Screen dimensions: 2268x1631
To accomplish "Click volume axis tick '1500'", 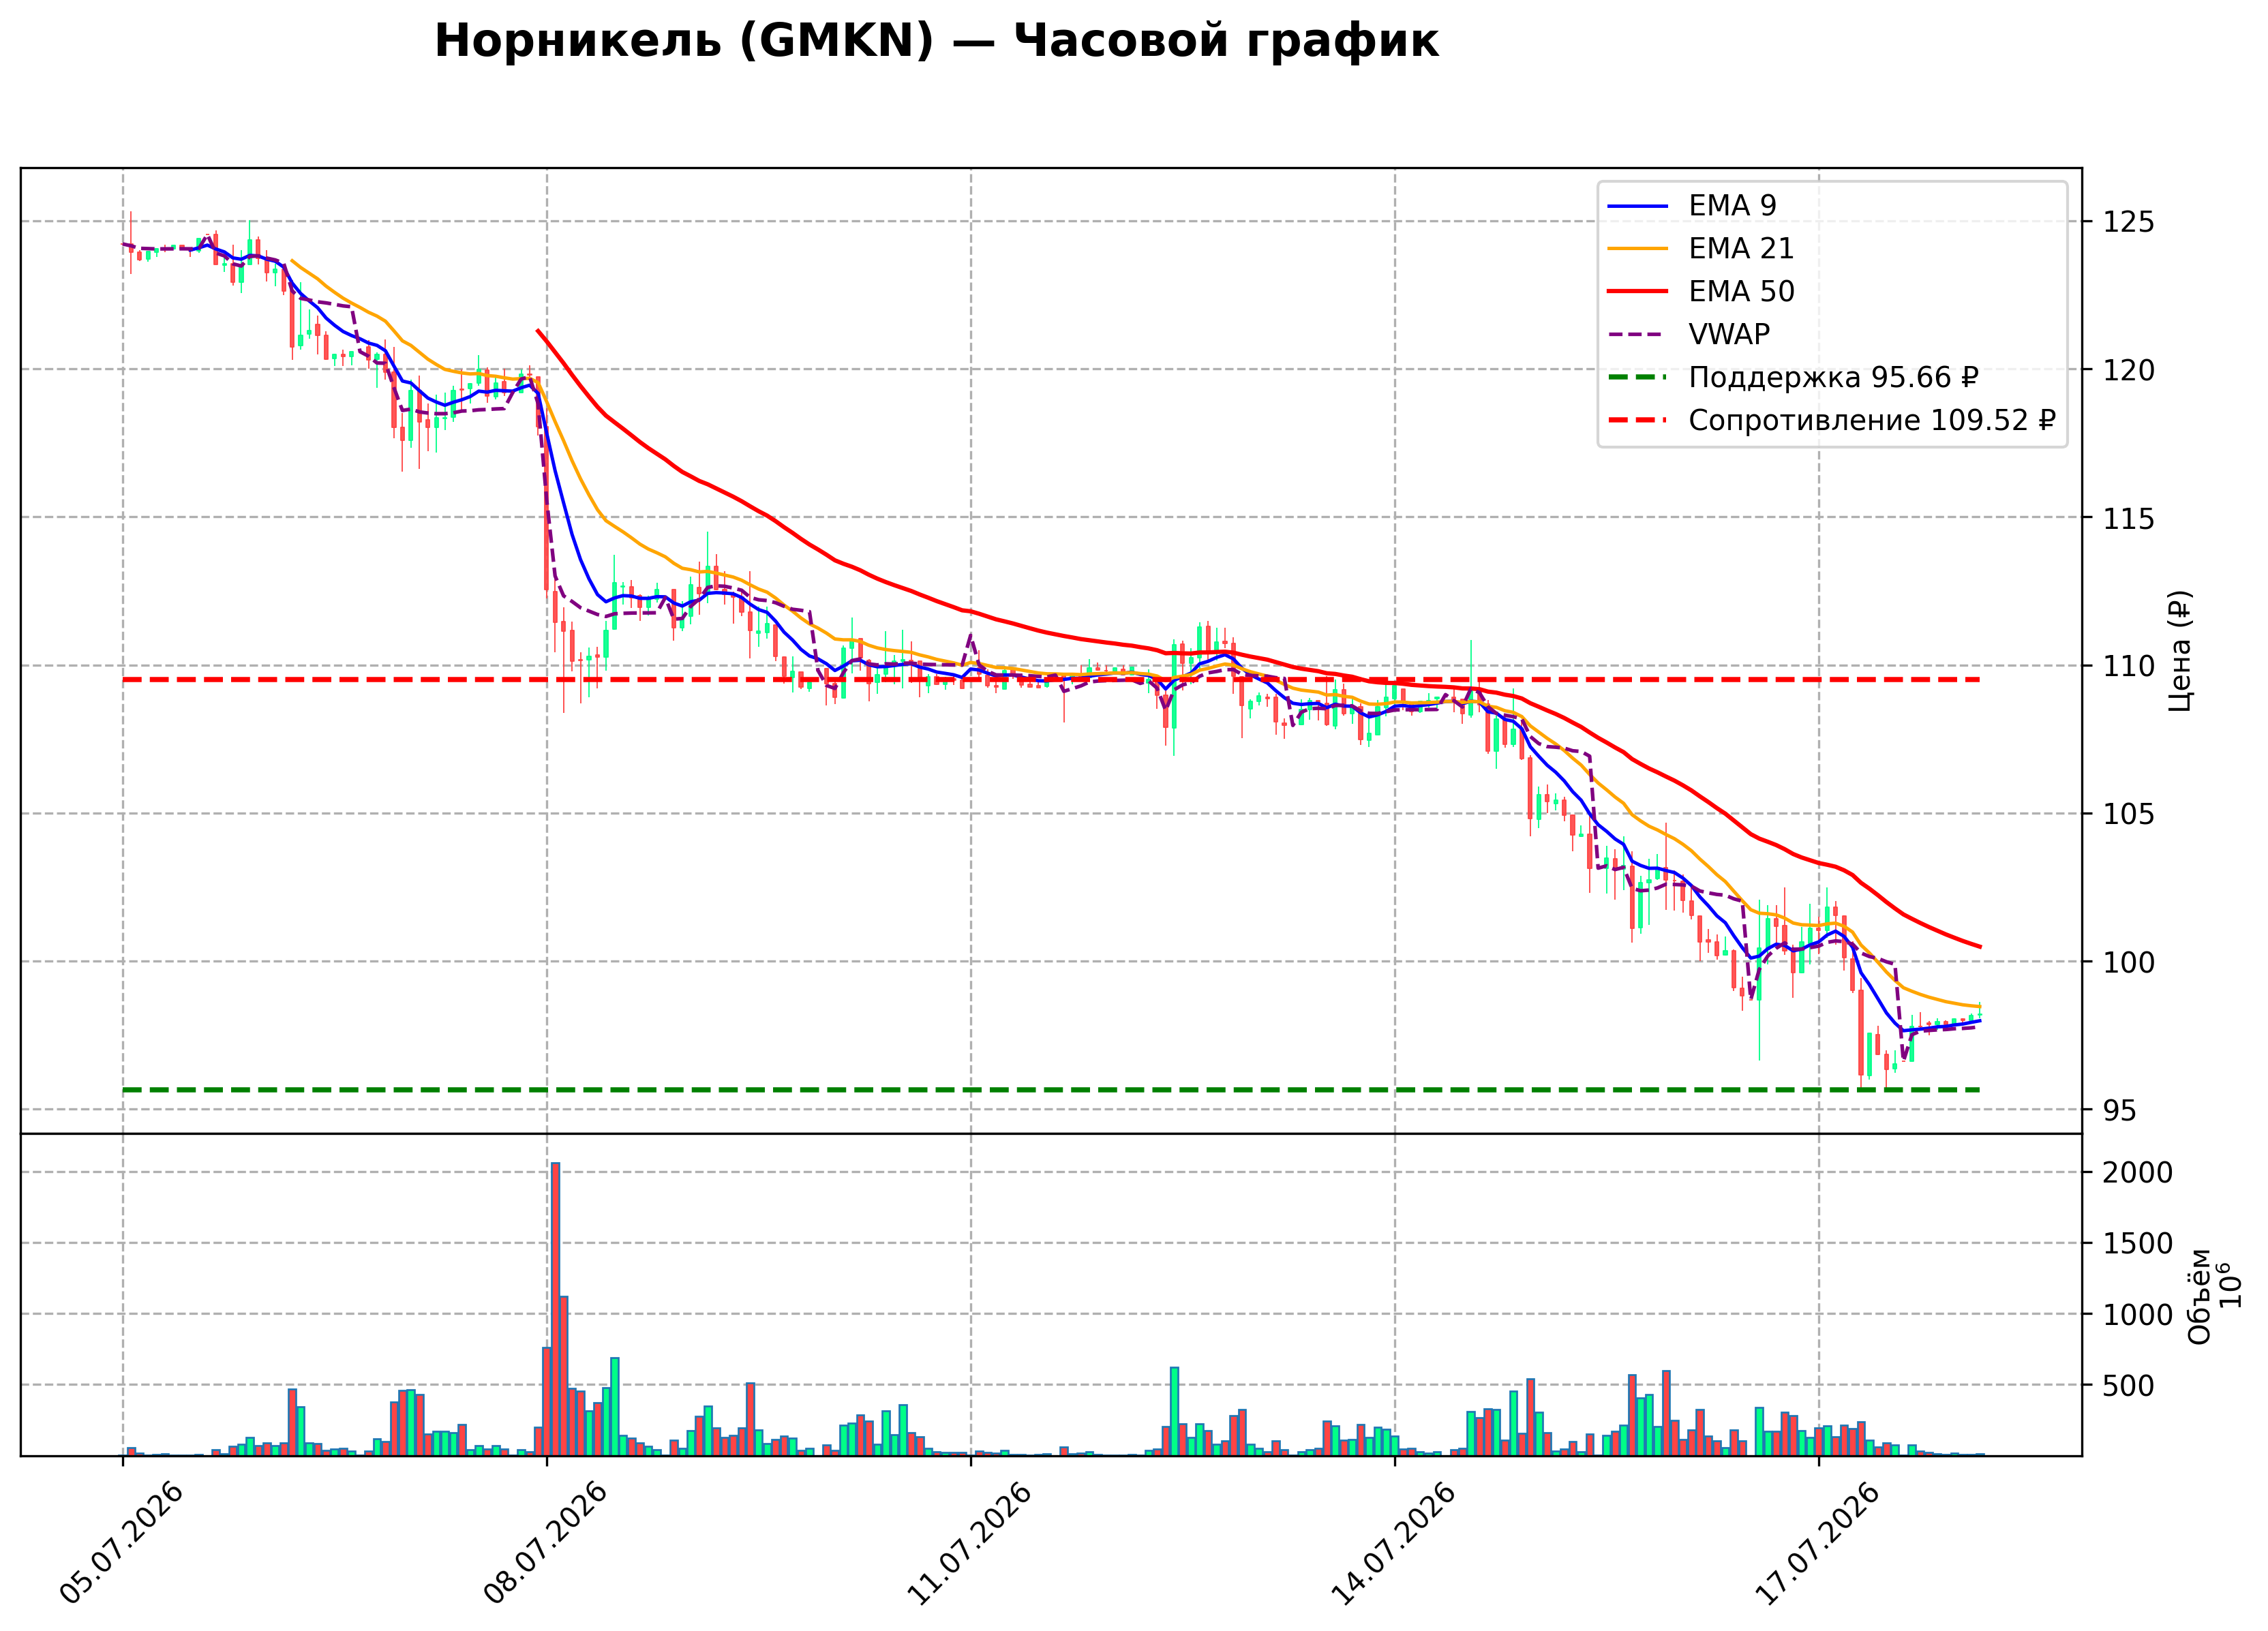I will click(2137, 1244).
